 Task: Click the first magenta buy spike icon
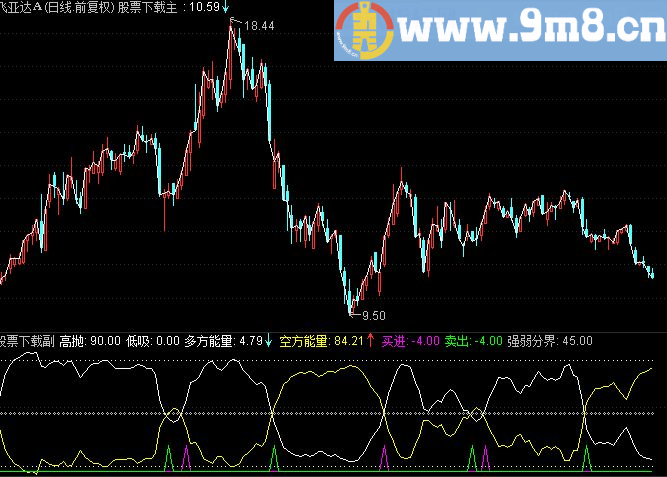[186, 458]
